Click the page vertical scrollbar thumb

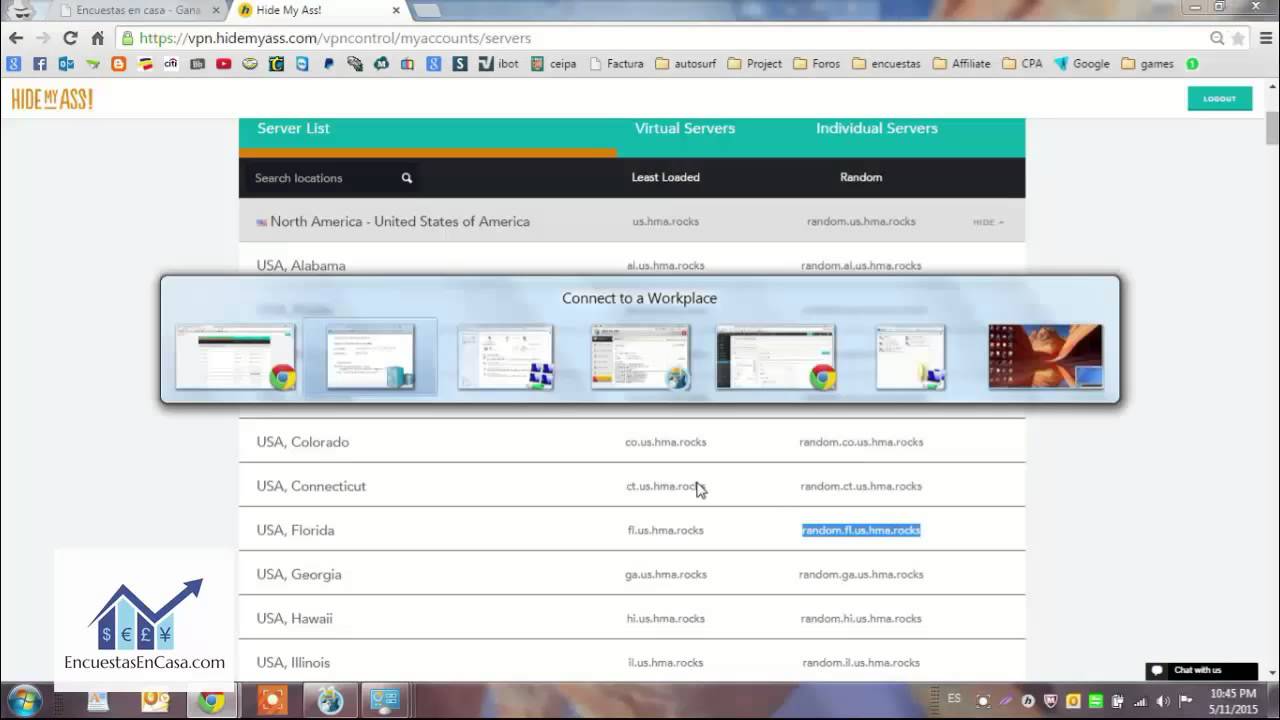point(1272,129)
